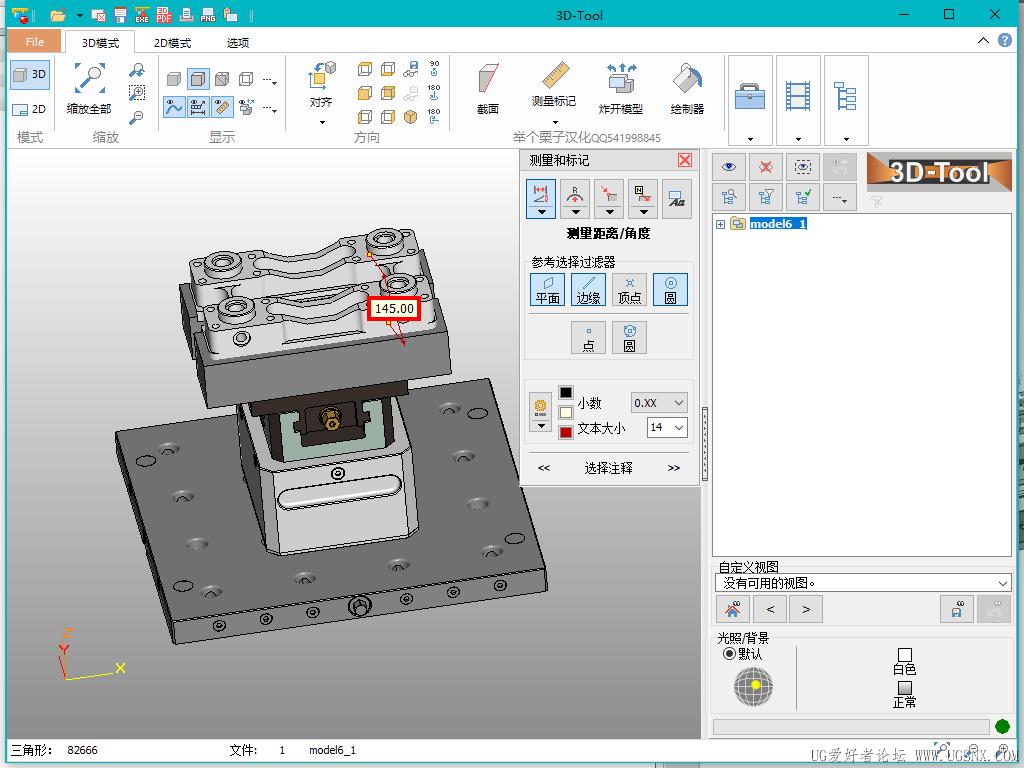Click the 炸开模型 explode model tool

620,89
